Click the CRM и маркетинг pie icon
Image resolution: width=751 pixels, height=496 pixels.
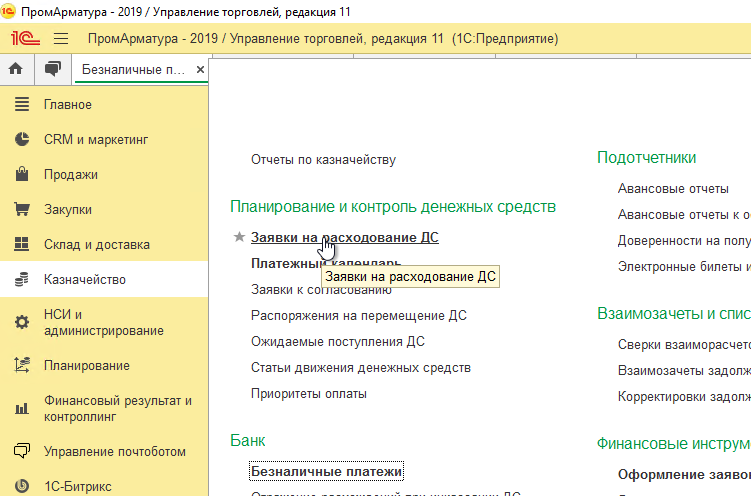point(22,139)
